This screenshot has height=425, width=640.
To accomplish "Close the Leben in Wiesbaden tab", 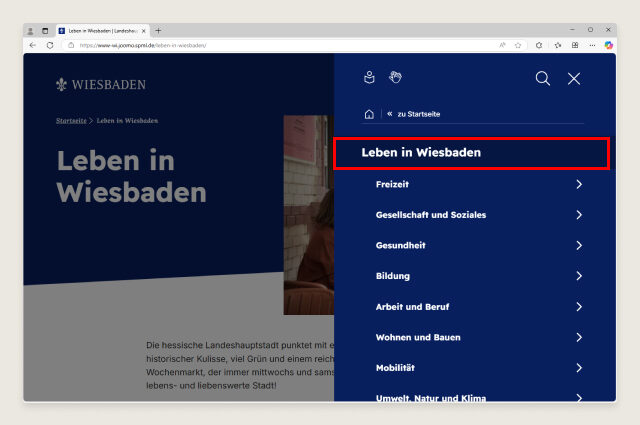I will pos(143,31).
